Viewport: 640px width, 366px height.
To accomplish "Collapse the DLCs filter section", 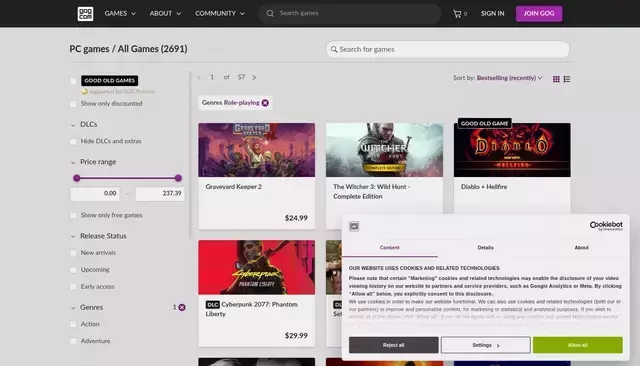I will pos(84,124).
